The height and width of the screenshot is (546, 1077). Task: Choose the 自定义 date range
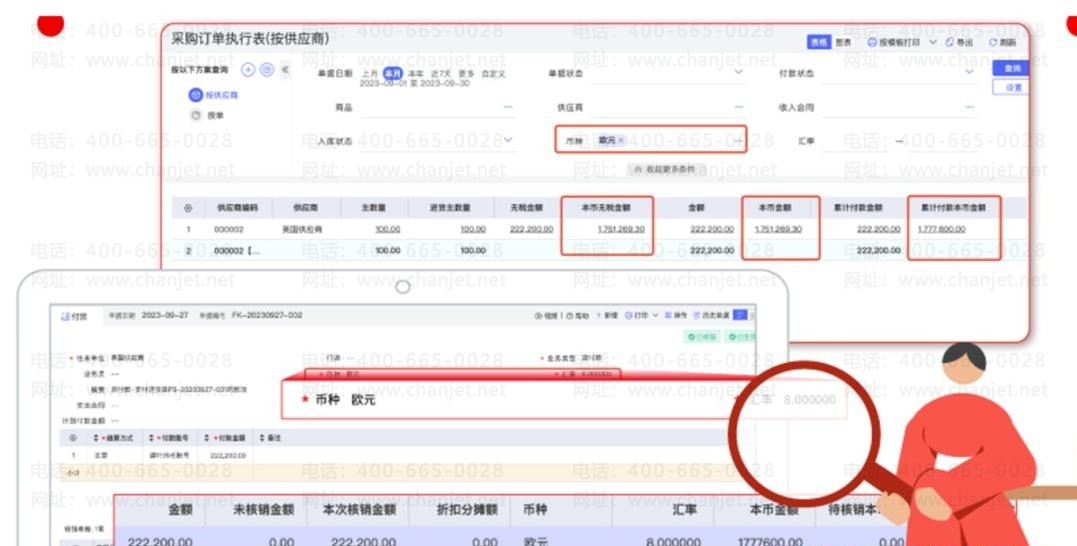point(493,73)
